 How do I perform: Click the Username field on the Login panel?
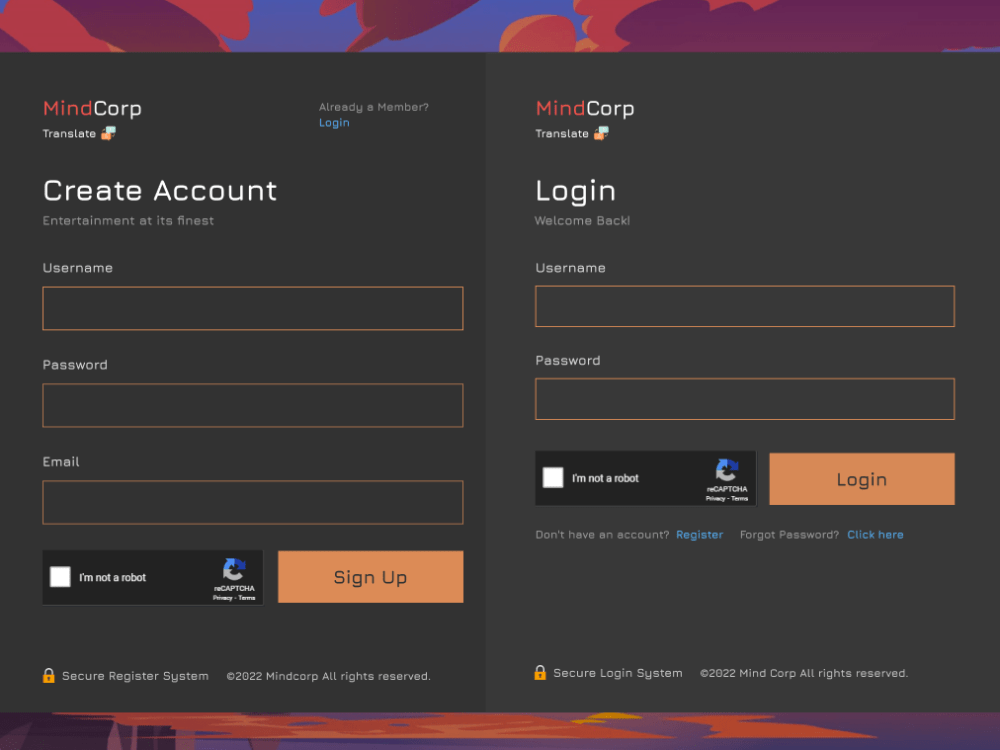pos(745,306)
